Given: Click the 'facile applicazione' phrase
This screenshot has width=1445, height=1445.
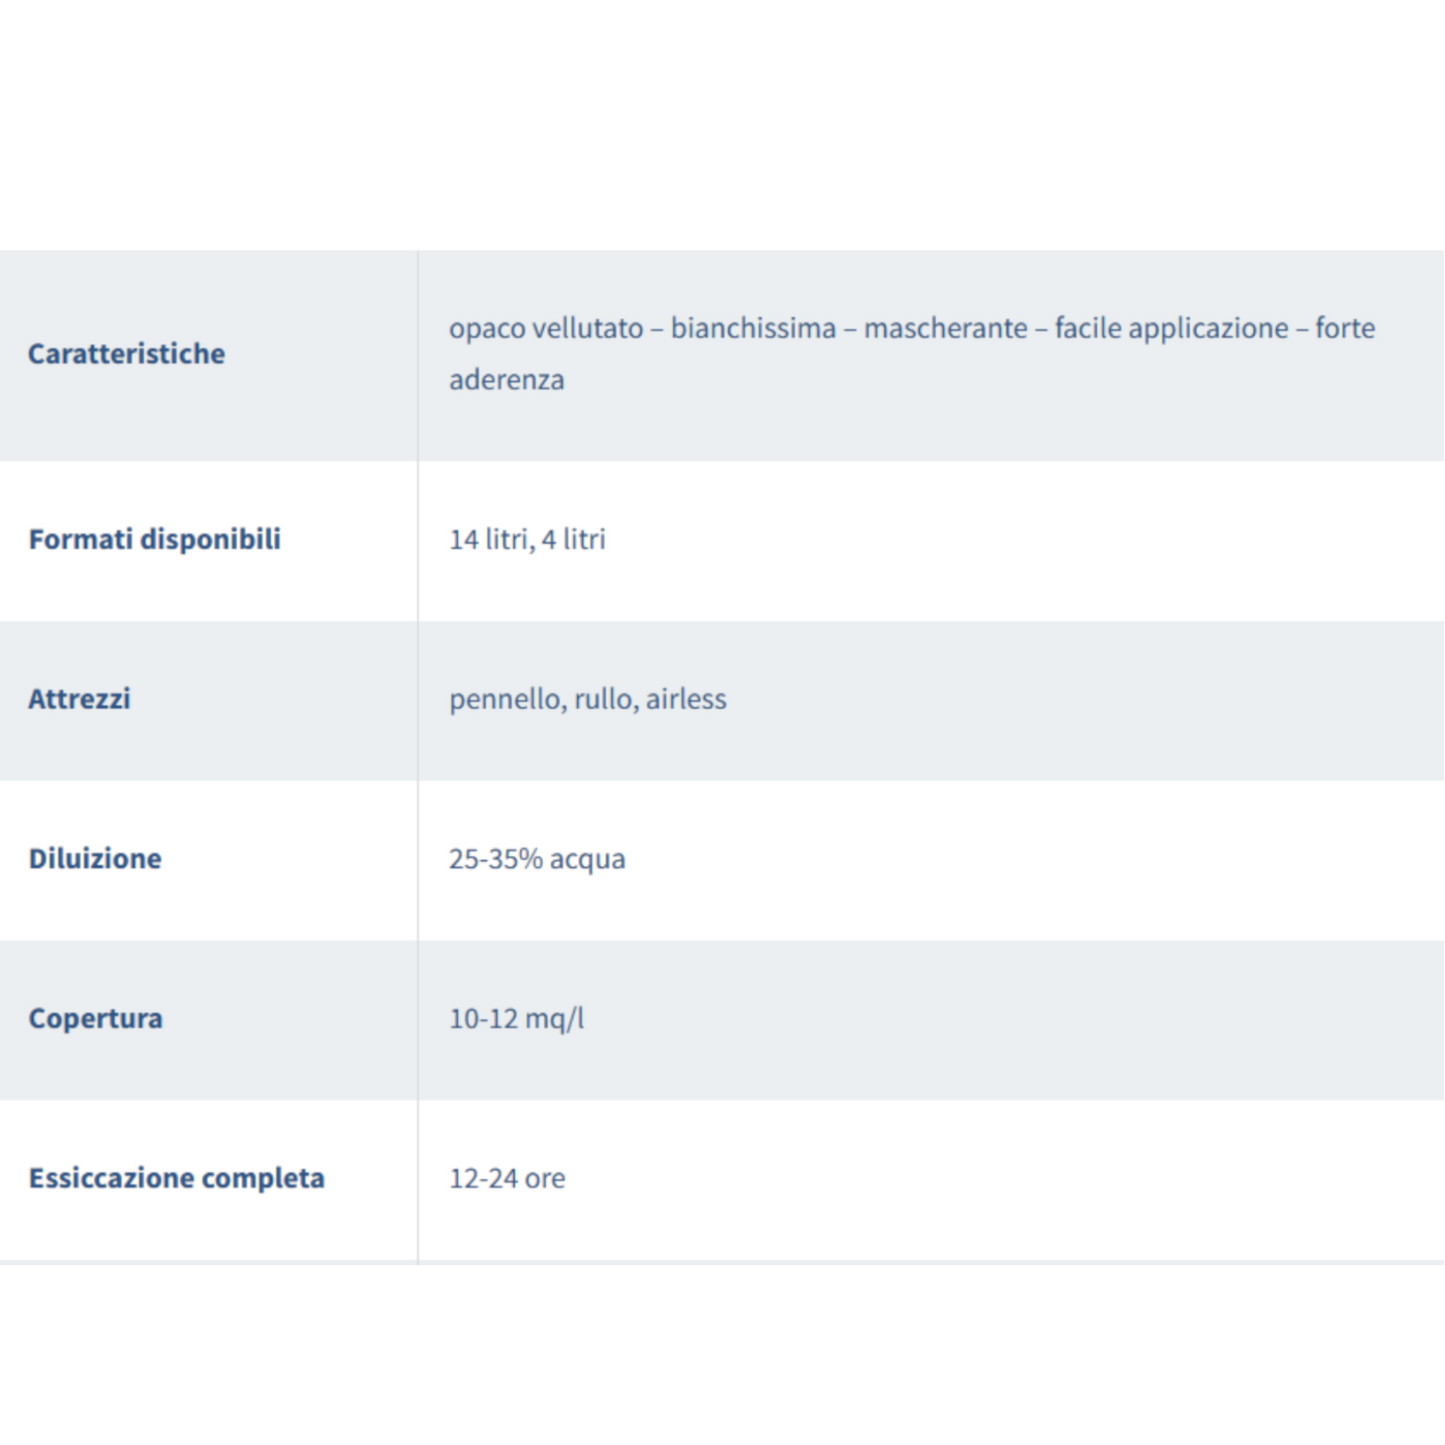Looking at the screenshot, I should pos(1171,329).
